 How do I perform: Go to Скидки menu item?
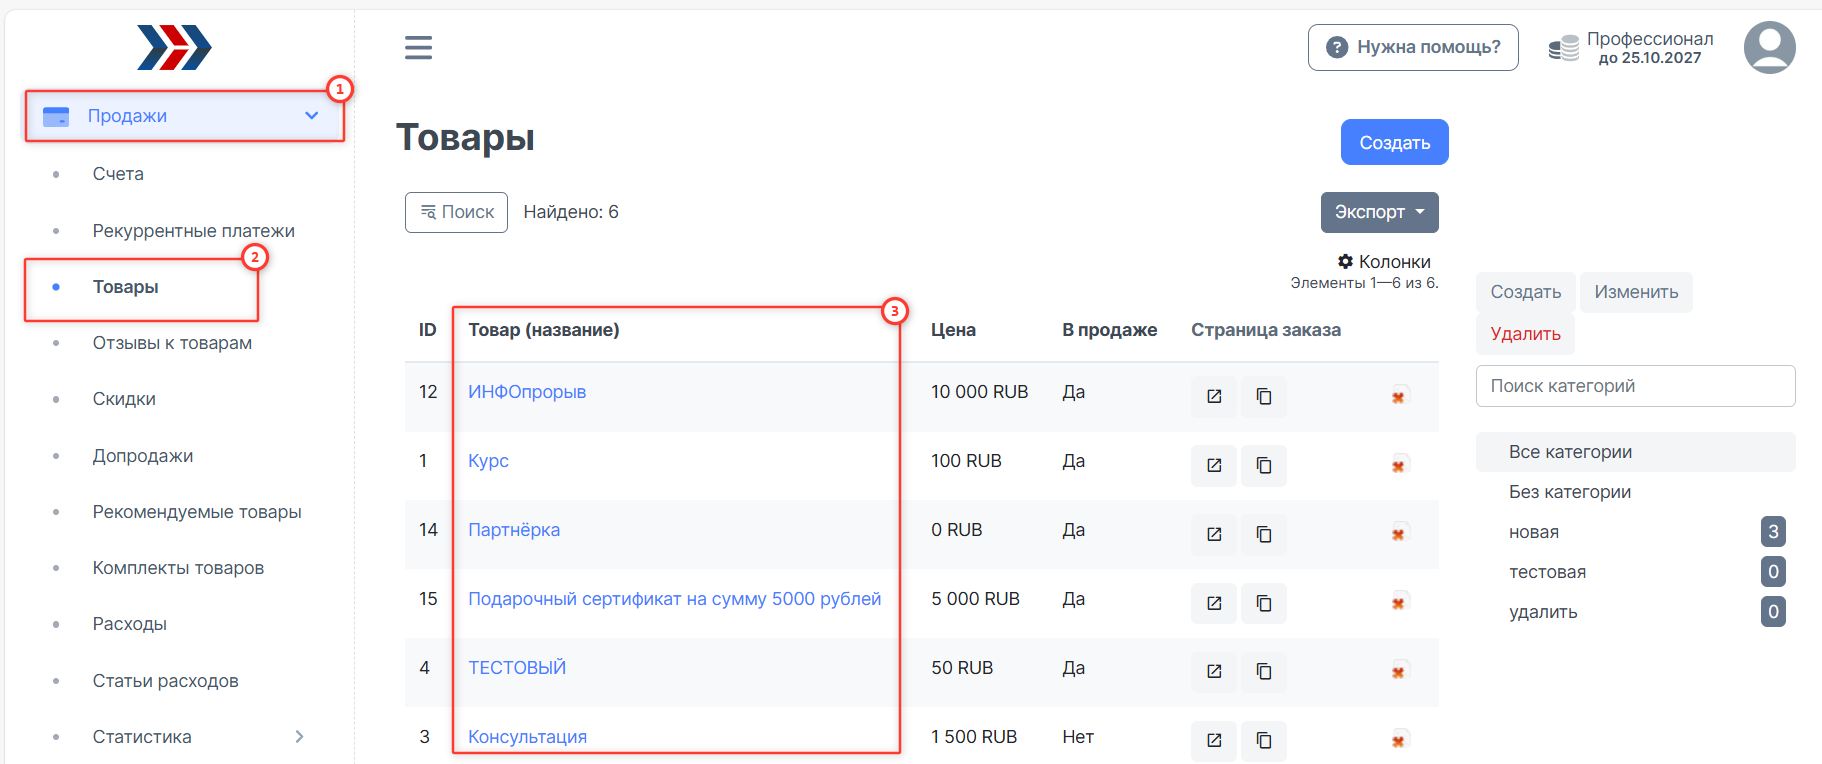pyautogui.click(x=124, y=399)
